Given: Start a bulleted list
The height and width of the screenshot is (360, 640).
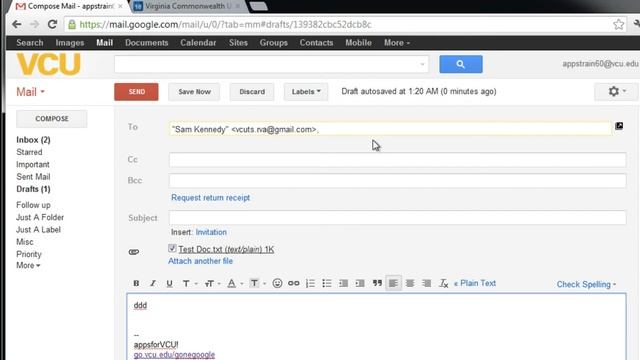Looking at the screenshot, I should tap(327, 283).
